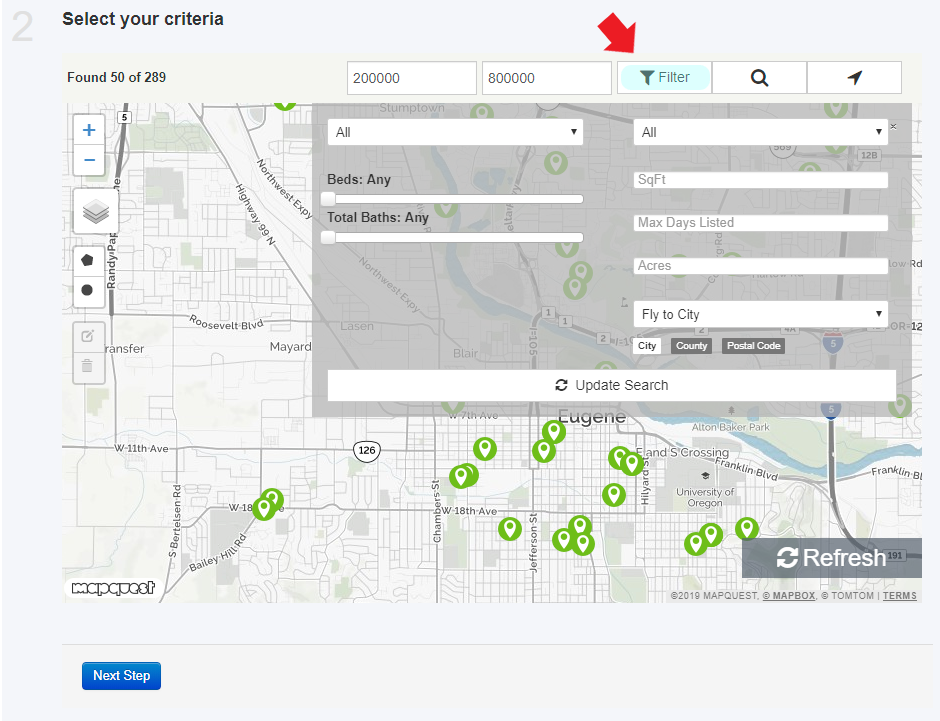Viewport: 940px width, 721px height.
Task: Select the polygon draw tool
Action: pyautogui.click(x=88, y=260)
